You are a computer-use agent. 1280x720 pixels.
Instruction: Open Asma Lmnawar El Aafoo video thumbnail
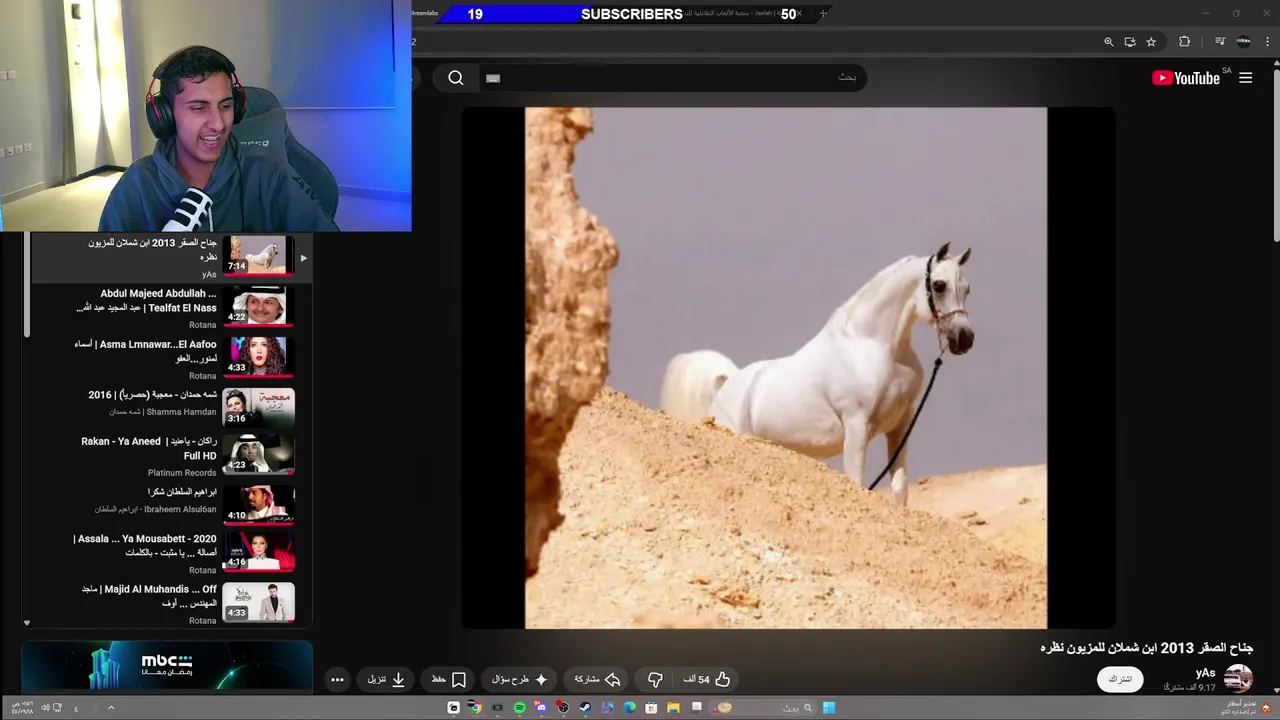point(259,356)
